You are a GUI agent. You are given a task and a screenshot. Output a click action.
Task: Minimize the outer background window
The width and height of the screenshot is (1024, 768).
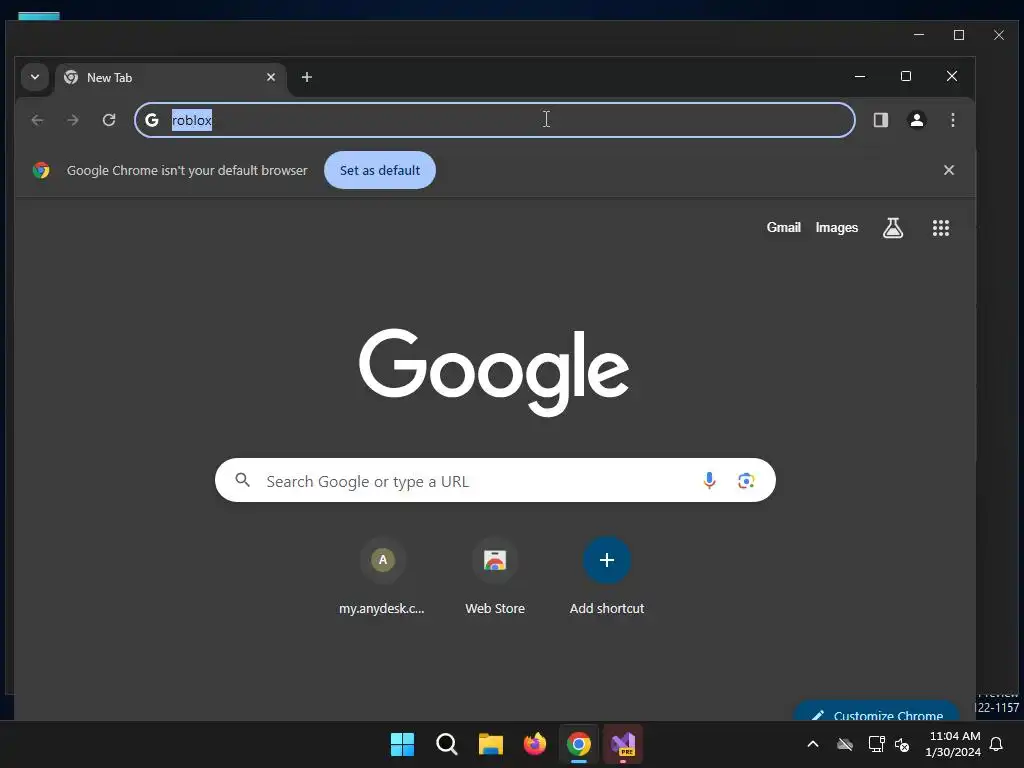coord(919,35)
